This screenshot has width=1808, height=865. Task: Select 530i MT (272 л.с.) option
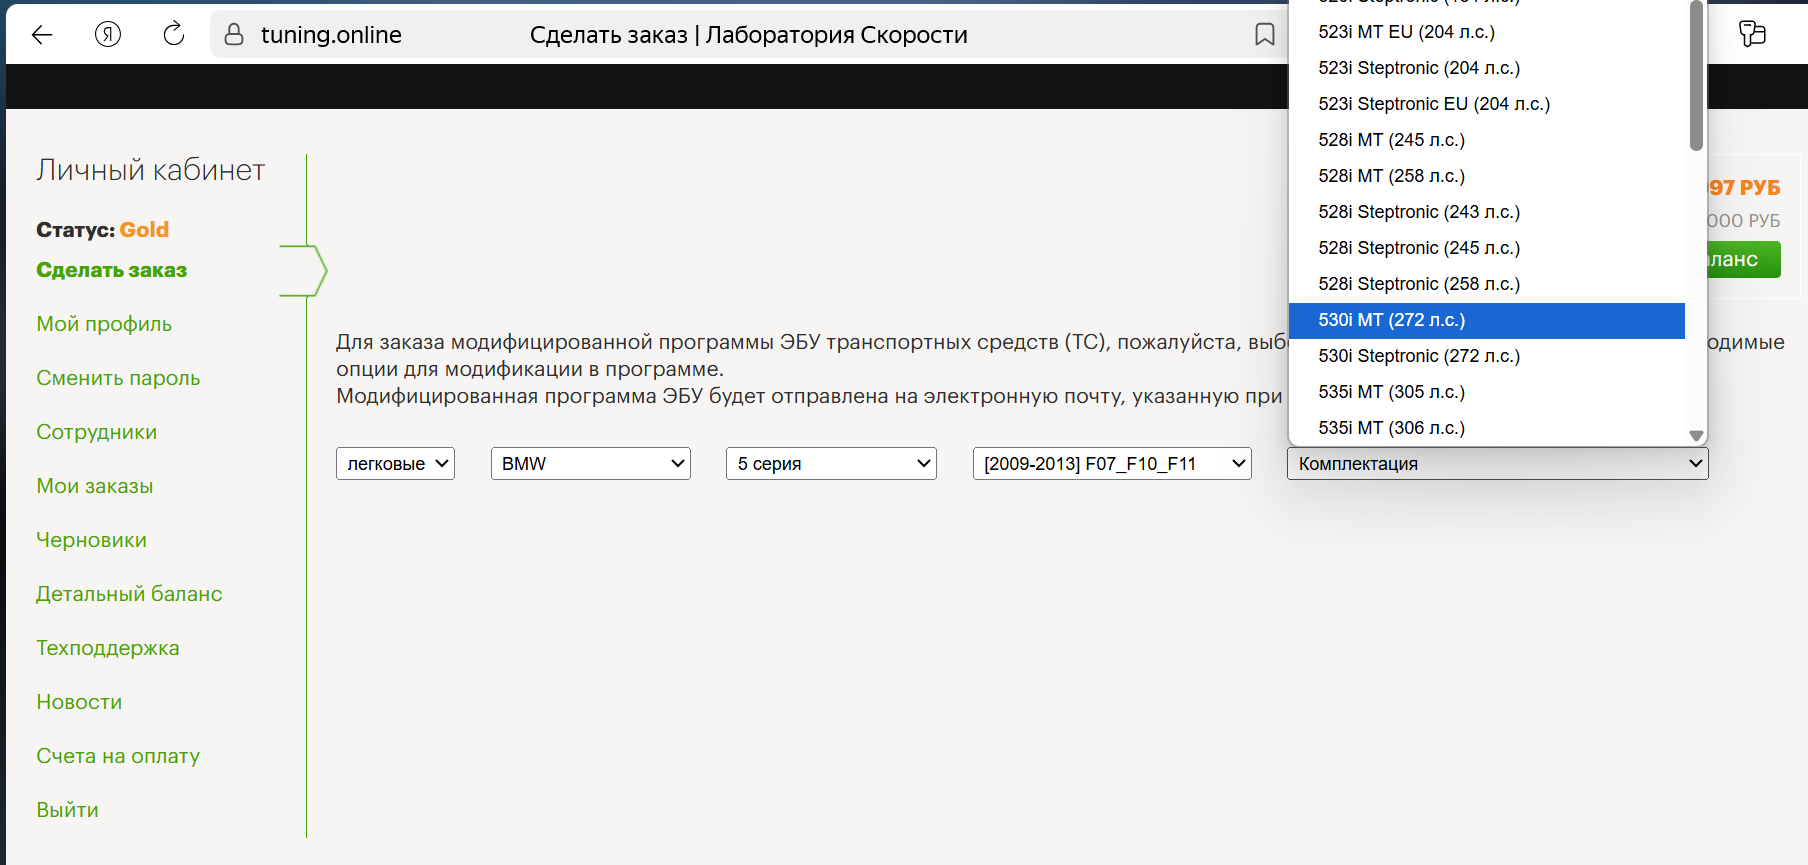tap(1391, 320)
